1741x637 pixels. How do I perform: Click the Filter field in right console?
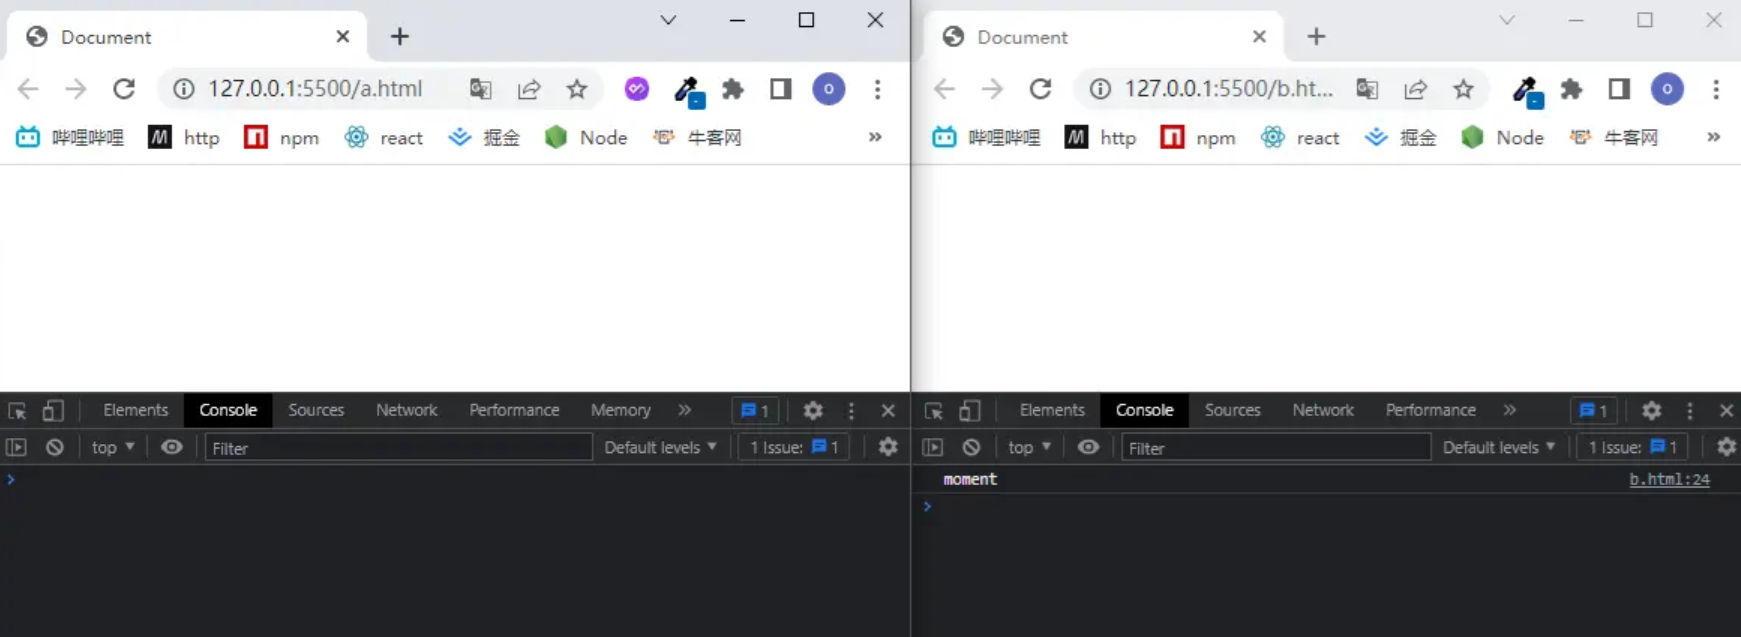[x=1275, y=448]
